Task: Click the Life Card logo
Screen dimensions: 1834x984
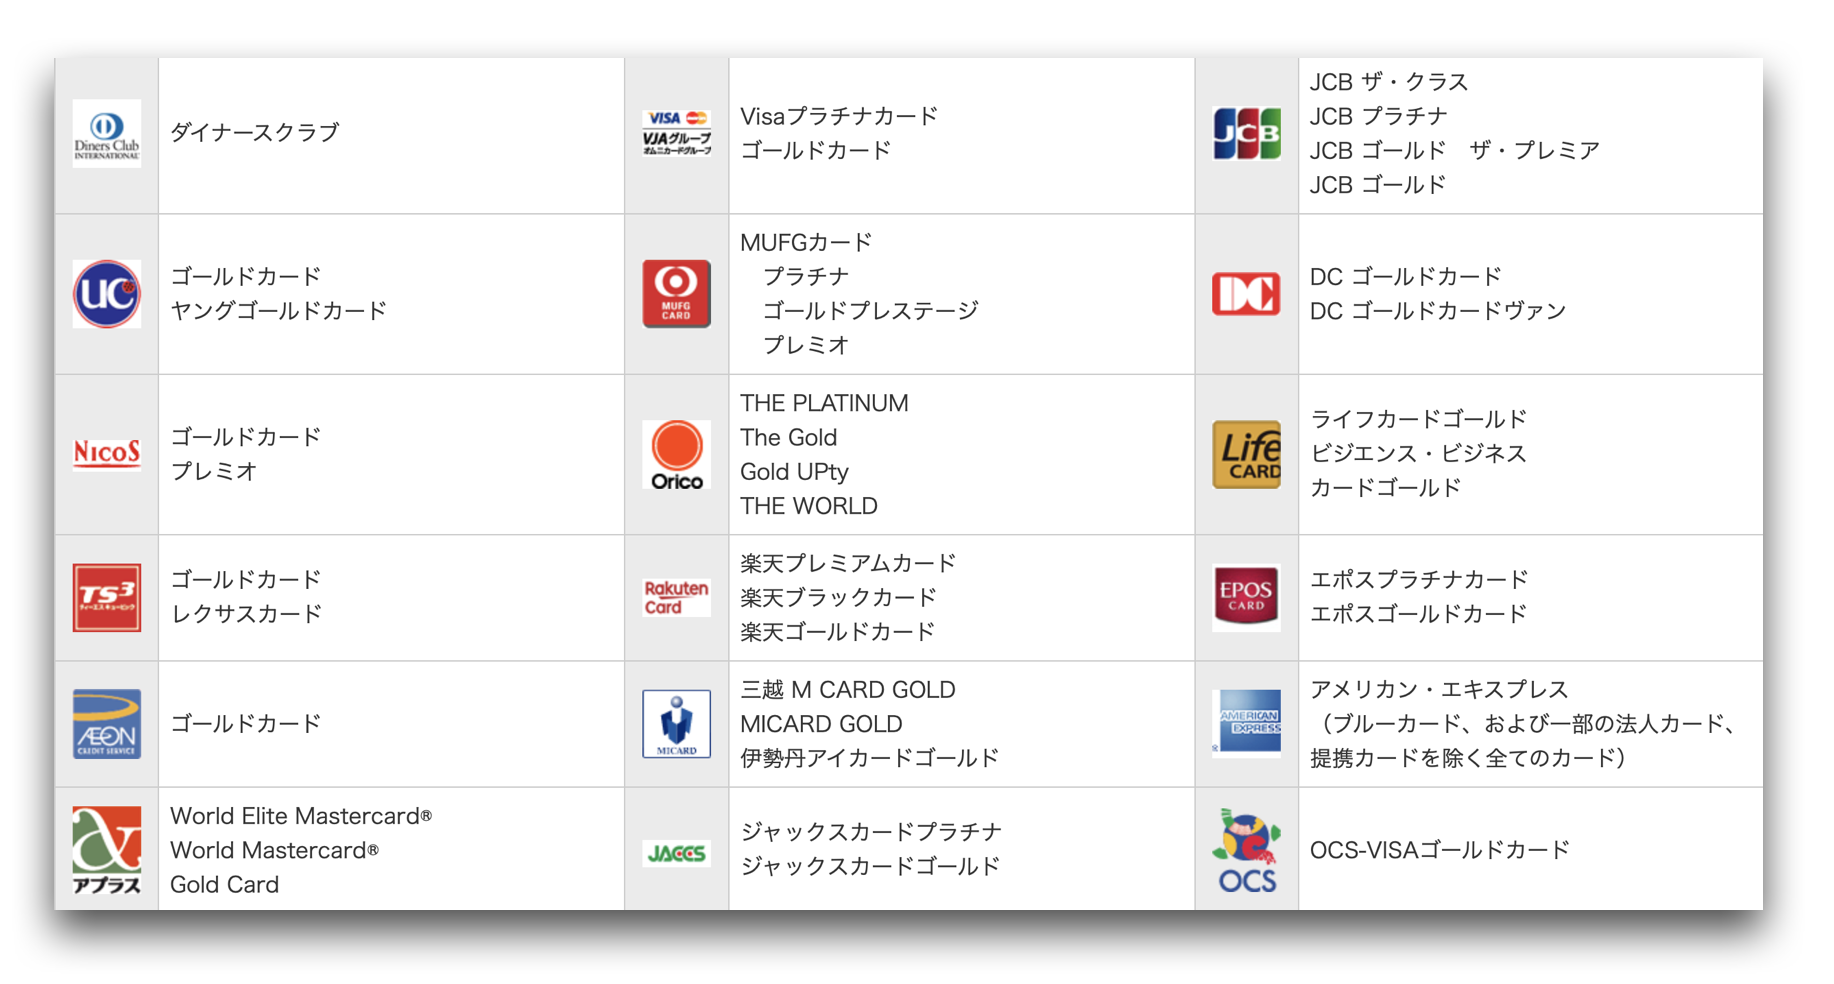Action: click(1247, 455)
